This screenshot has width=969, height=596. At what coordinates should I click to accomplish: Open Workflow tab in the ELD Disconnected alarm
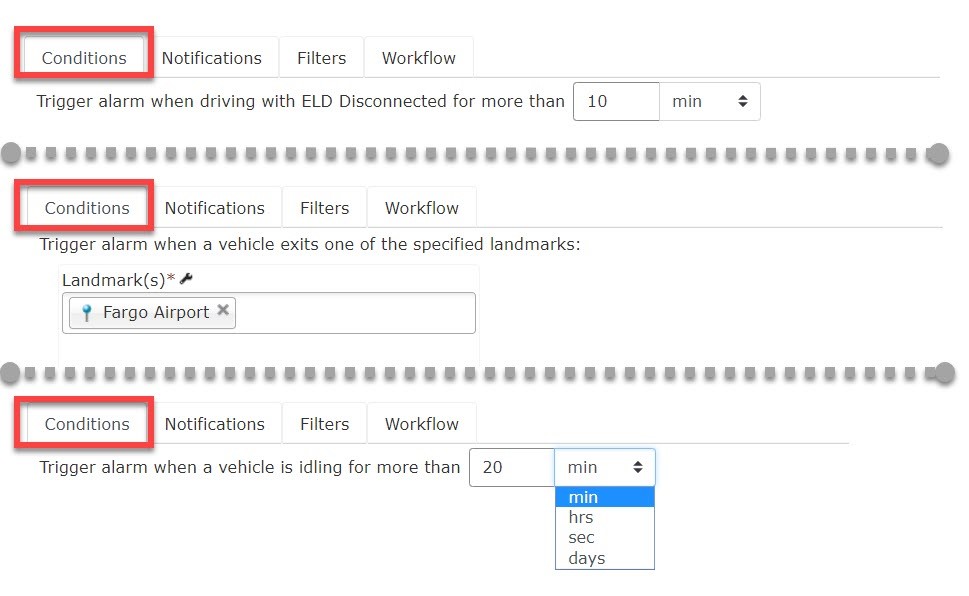pyautogui.click(x=418, y=58)
